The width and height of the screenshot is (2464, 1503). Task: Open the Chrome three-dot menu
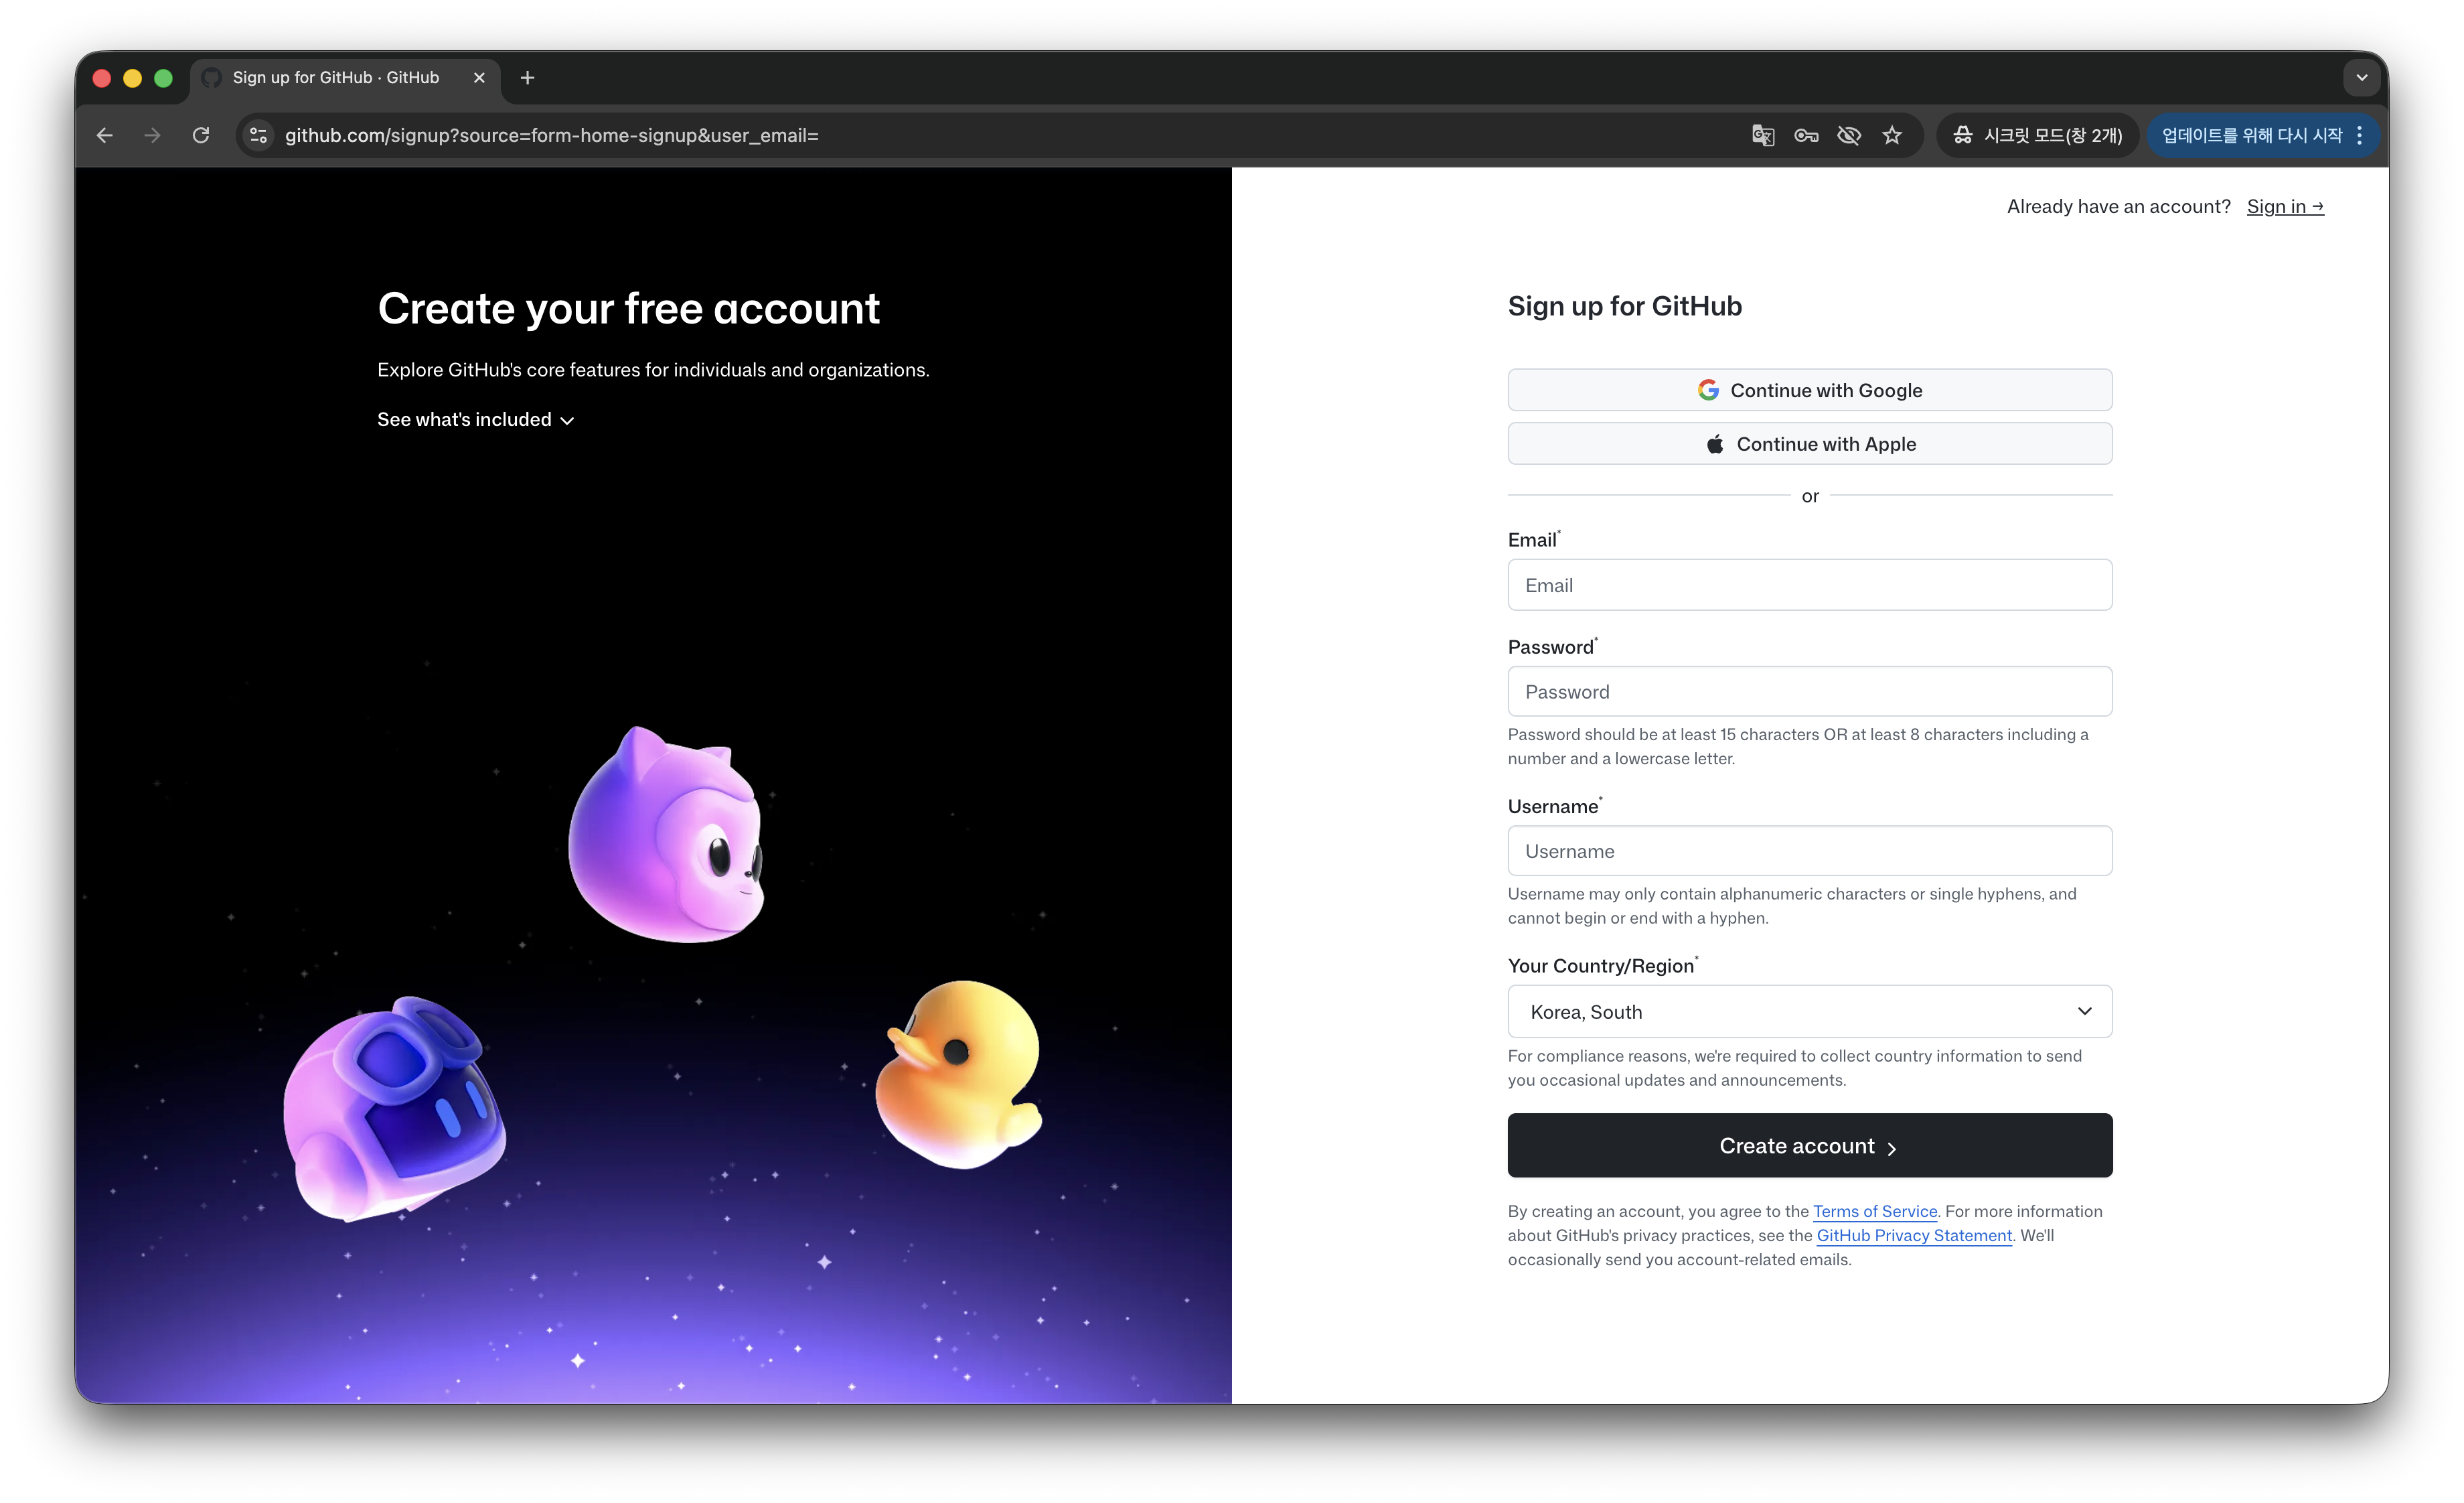click(x=2360, y=135)
